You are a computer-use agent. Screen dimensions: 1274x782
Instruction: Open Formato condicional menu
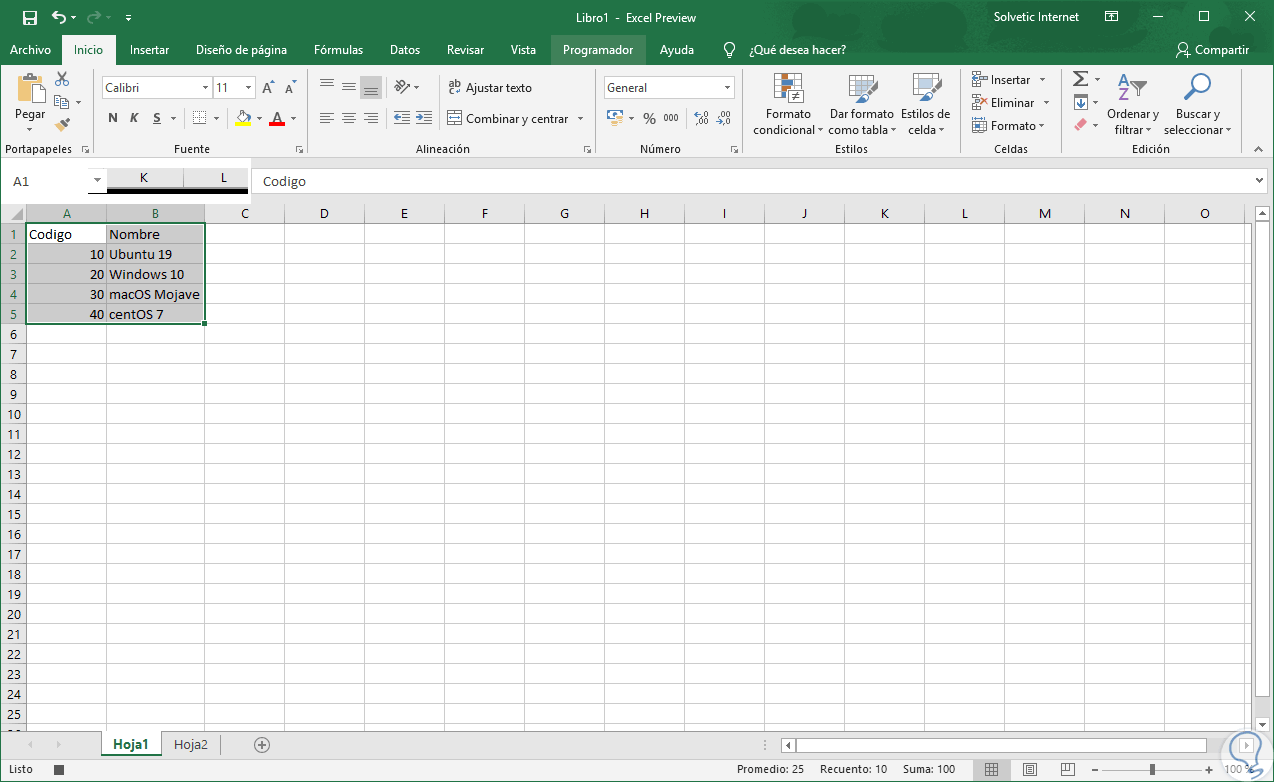pos(788,104)
